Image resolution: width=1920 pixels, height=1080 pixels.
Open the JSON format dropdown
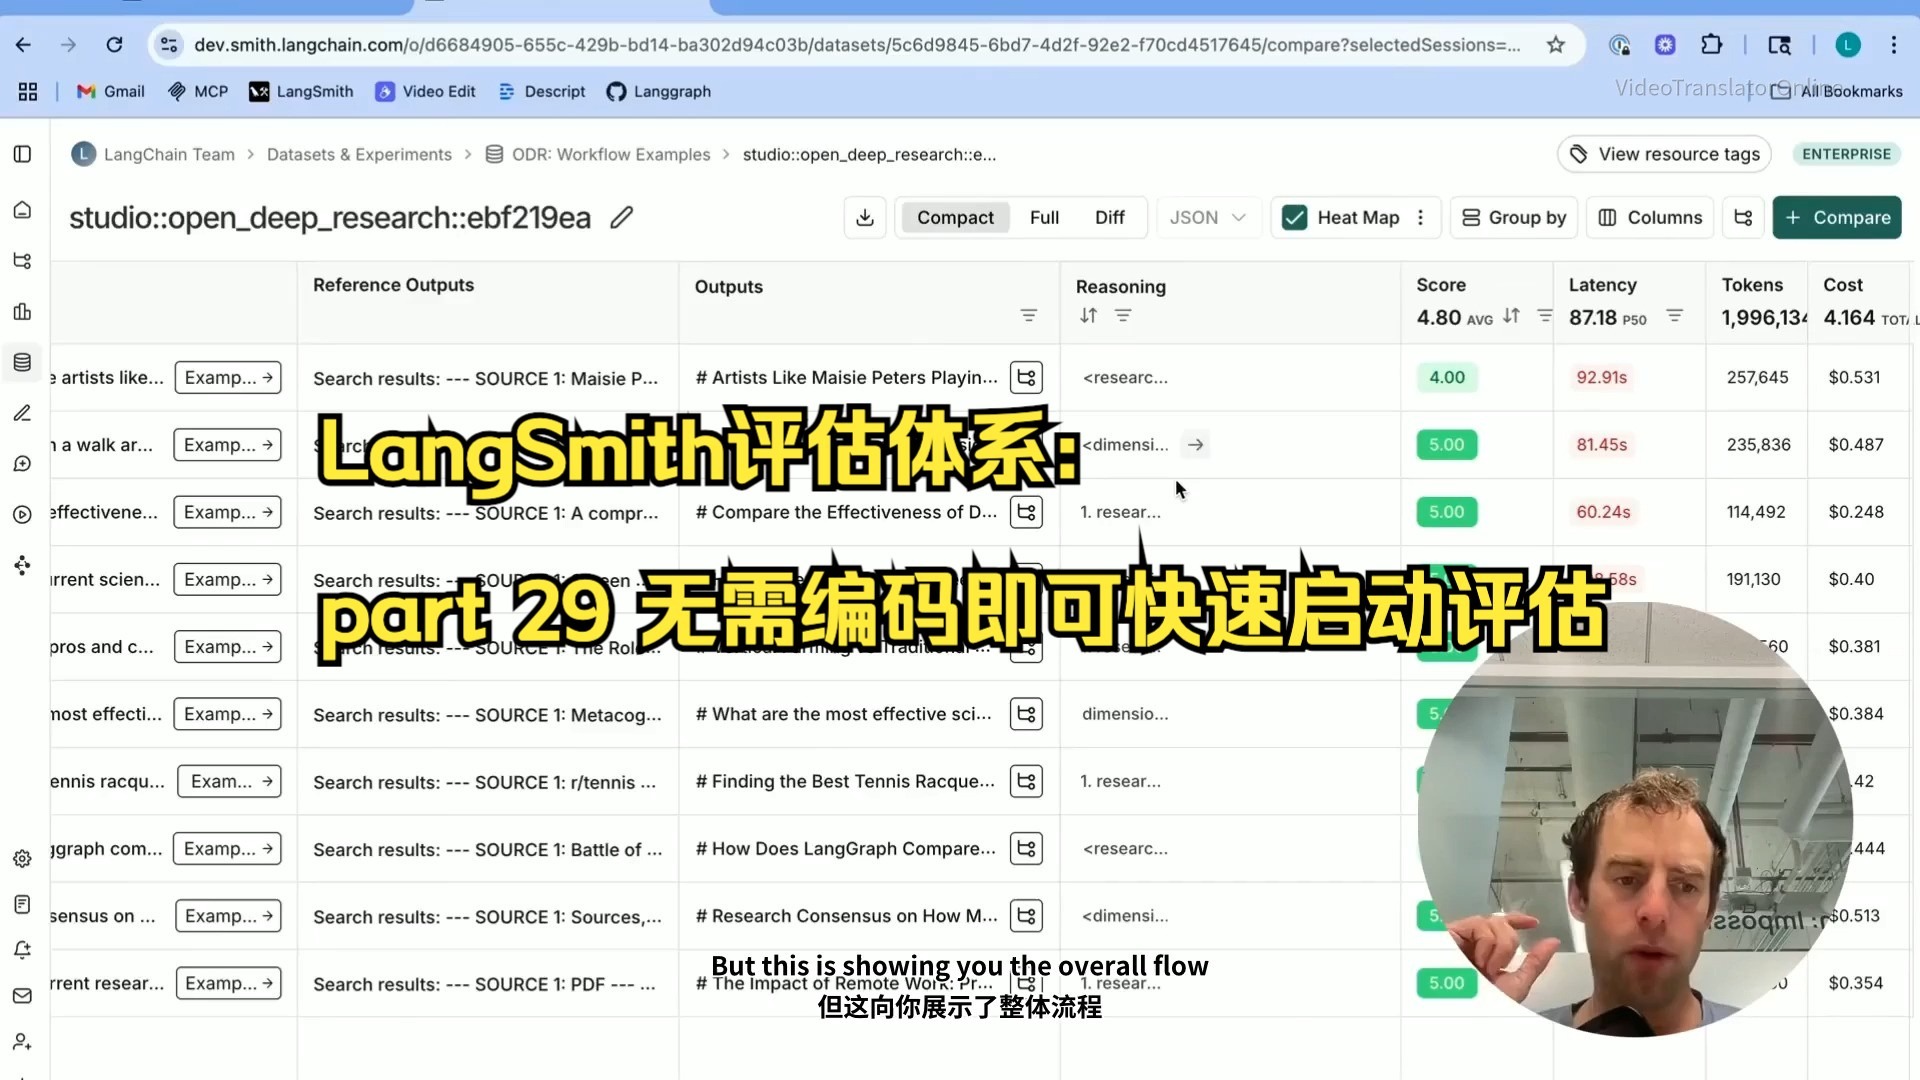coord(1207,217)
